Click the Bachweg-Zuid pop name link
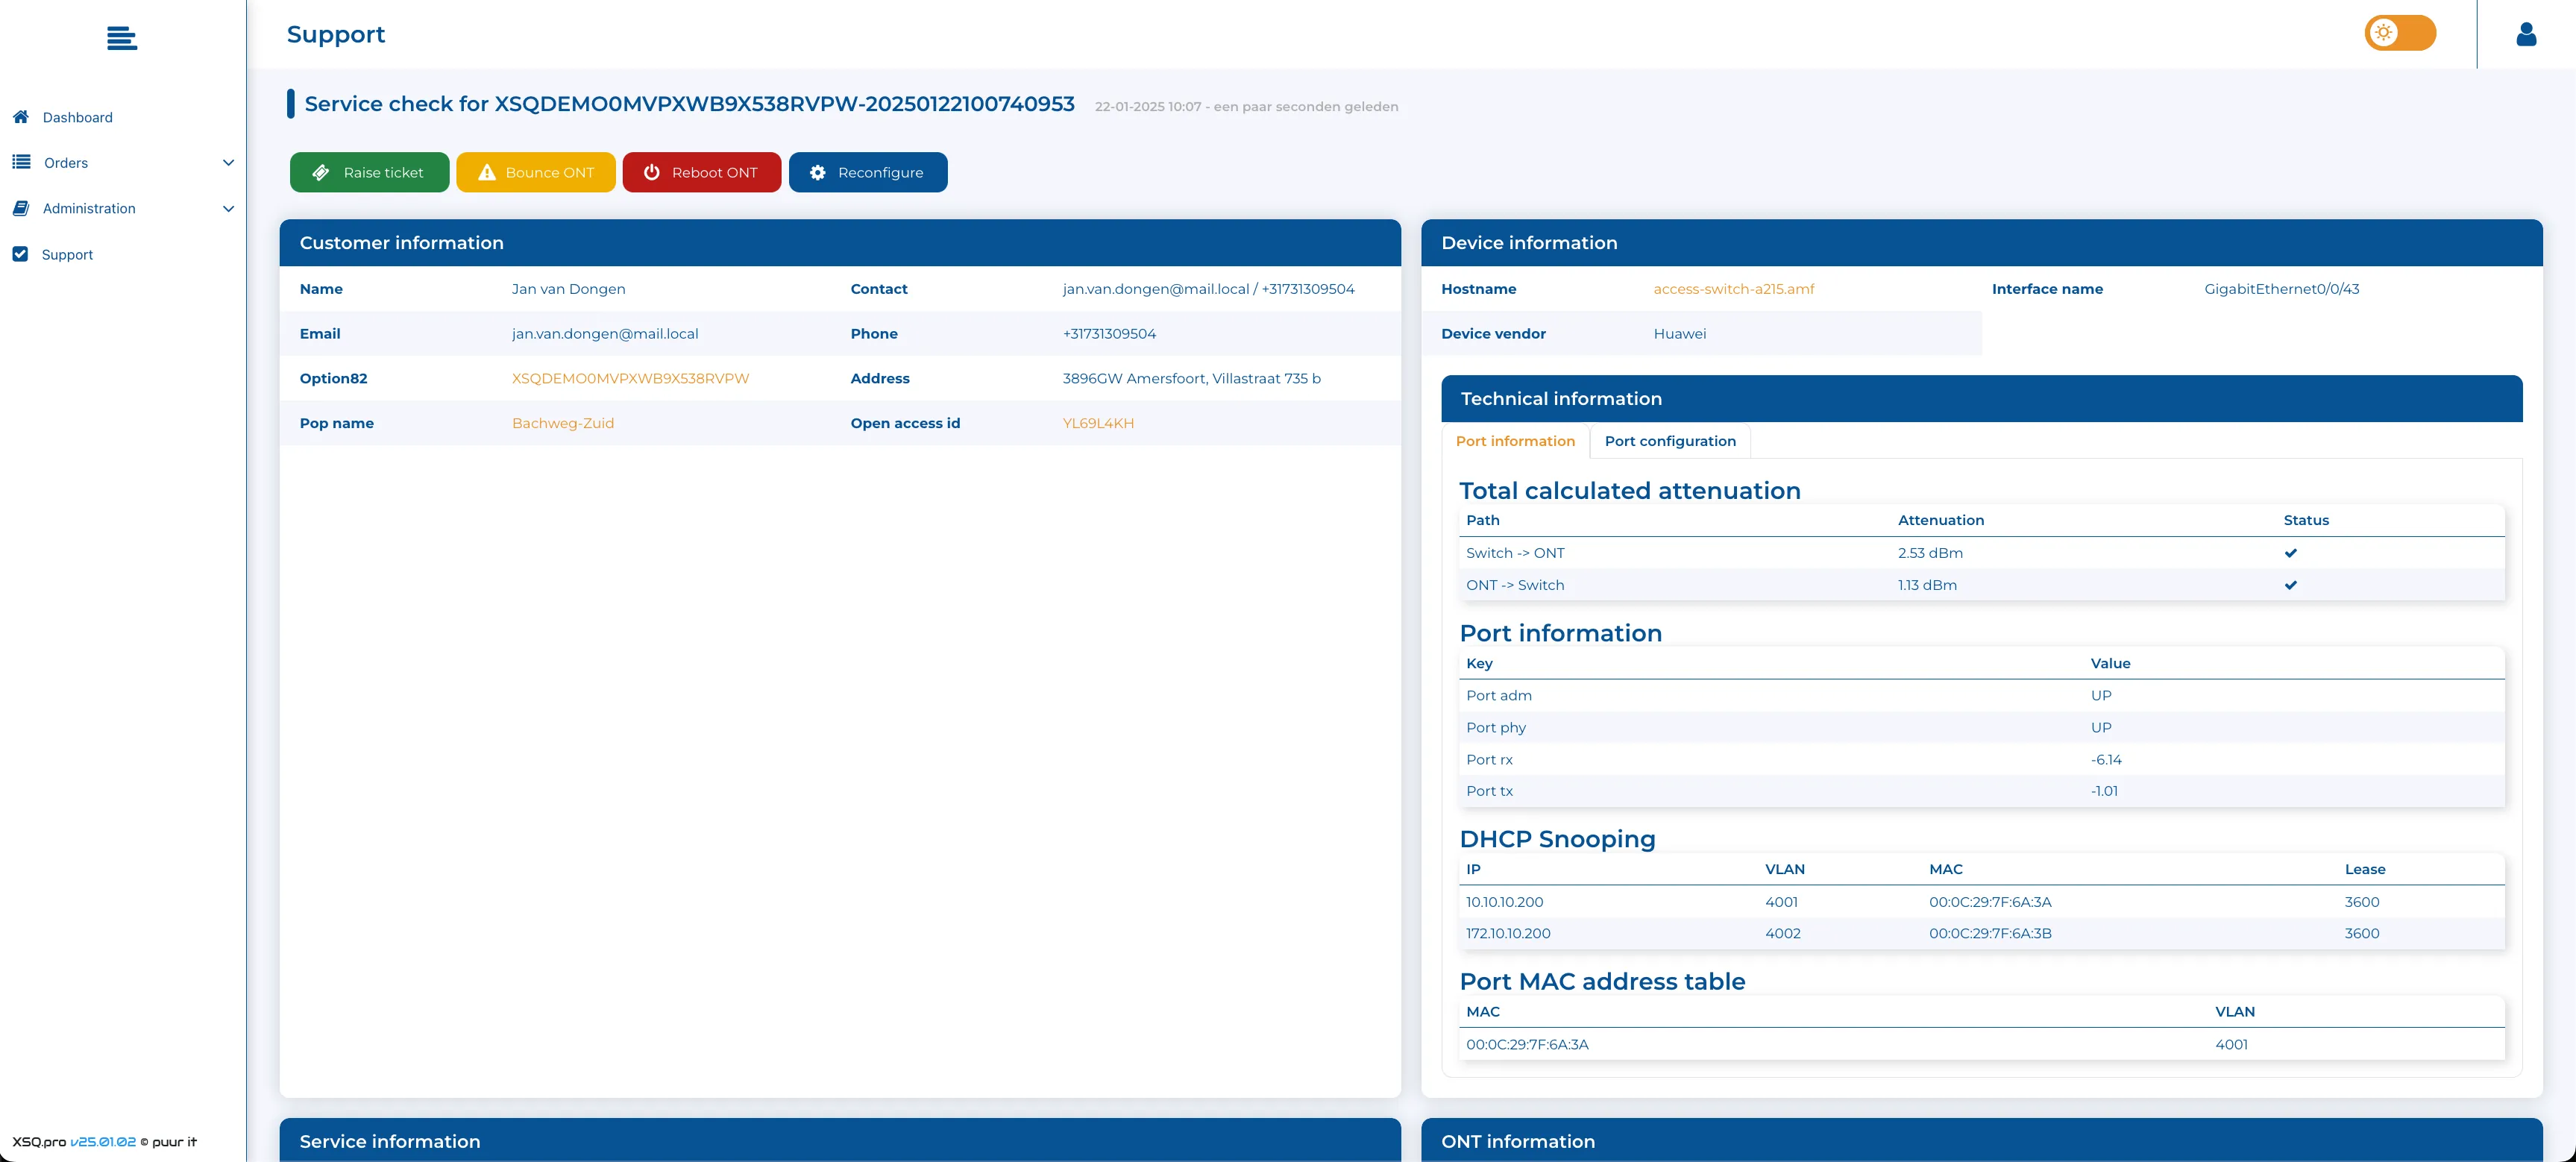2576x1162 pixels. 562,423
